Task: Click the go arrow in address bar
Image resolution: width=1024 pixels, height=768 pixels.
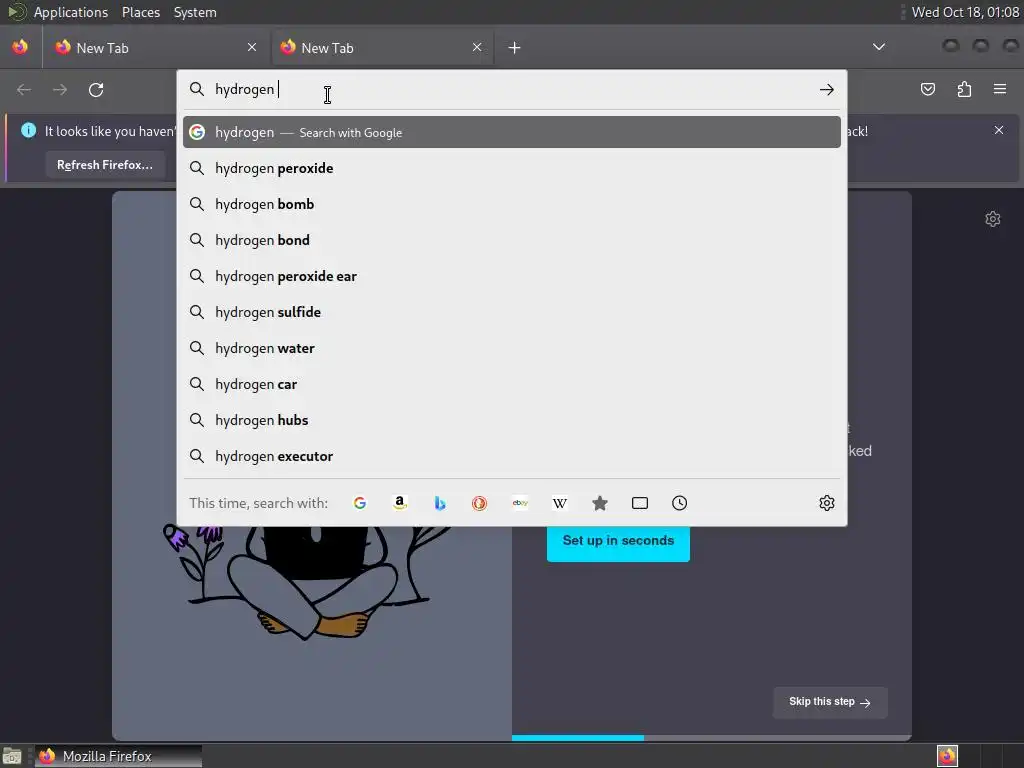Action: 827,89
